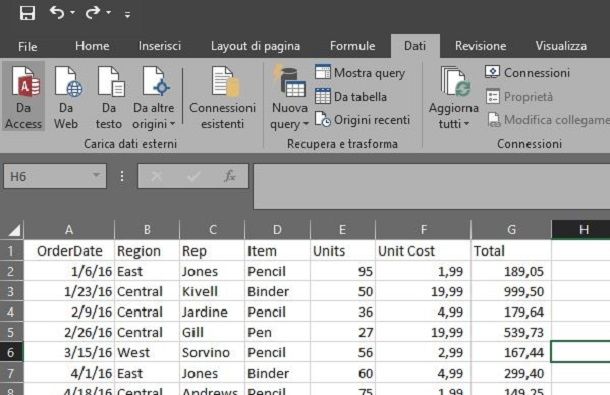Click the Da Web import icon
Image resolution: width=610 pixels, height=395 pixels.
point(66,97)
